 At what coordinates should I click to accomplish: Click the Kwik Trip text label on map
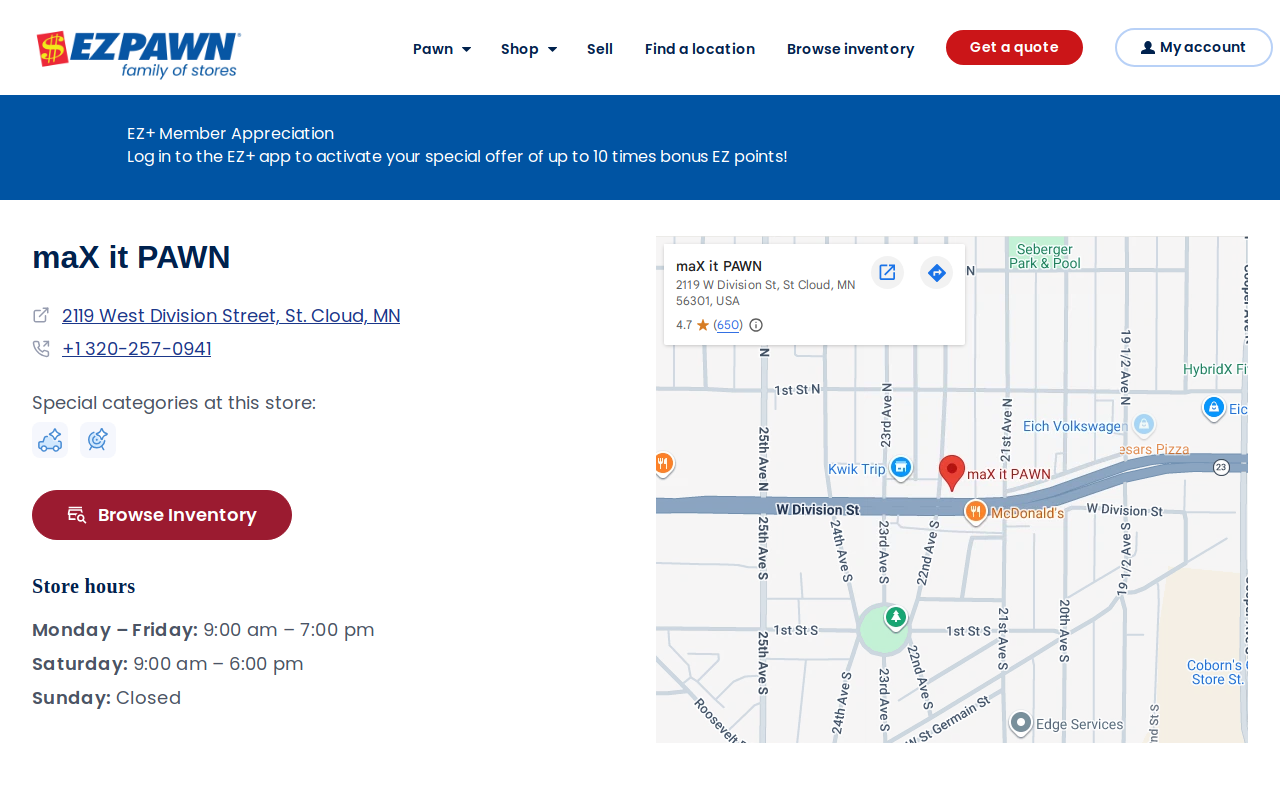(x=857, y=469)
